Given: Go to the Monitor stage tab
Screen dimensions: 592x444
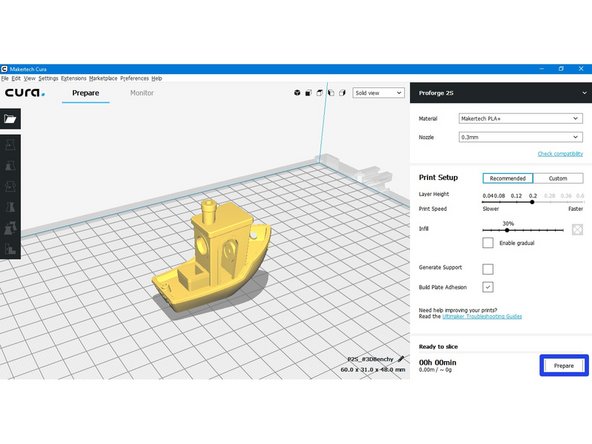Looking at the screenshot, I should 142,93.
